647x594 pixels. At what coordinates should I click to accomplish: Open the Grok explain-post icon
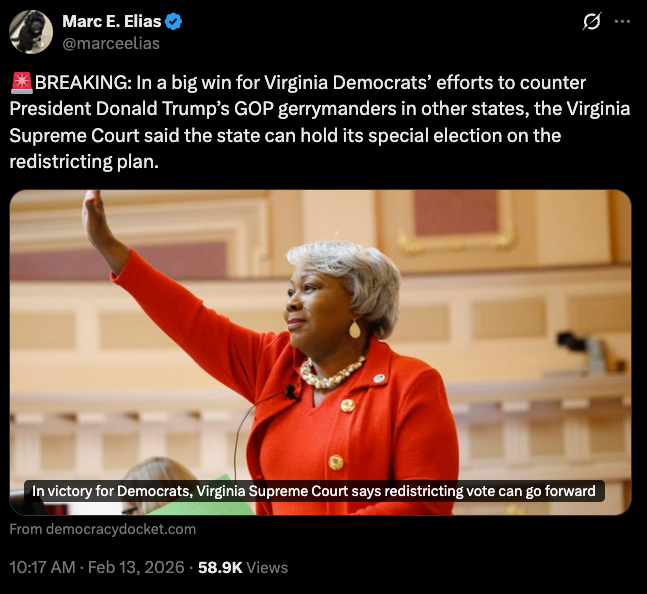591,21
